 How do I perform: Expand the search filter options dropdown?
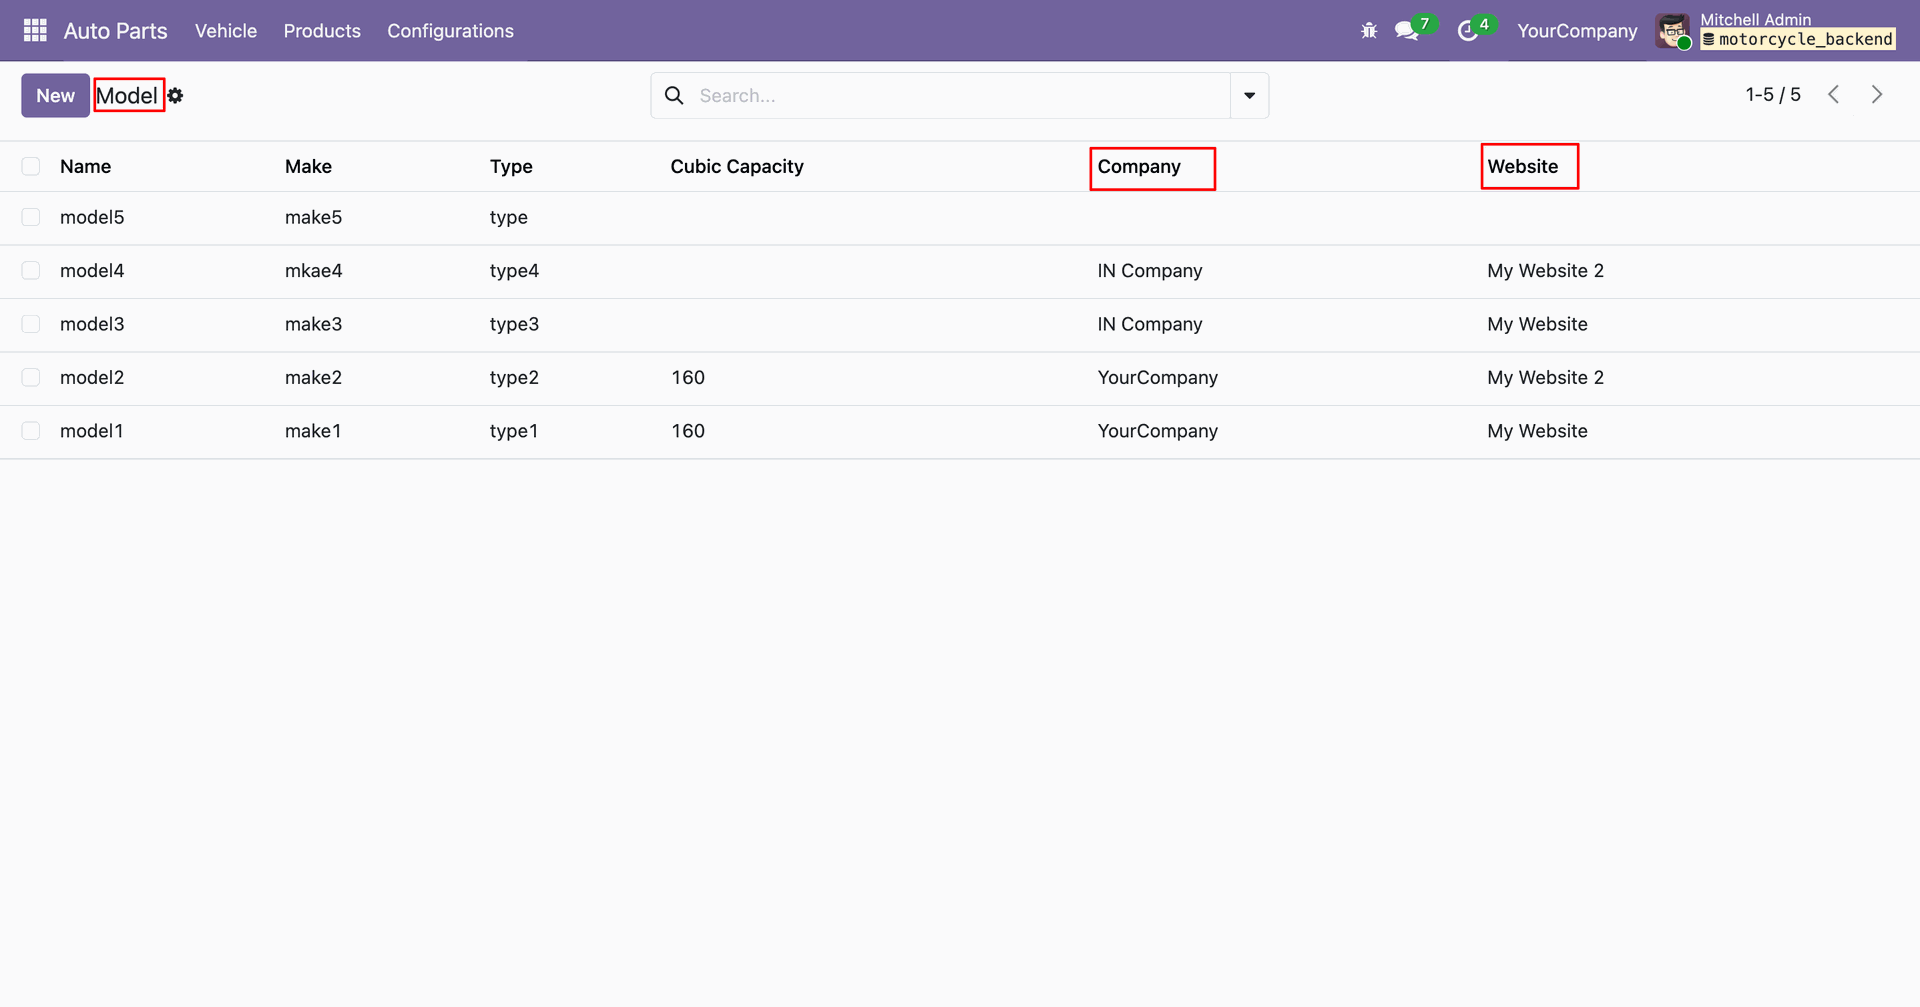pyautogui.click(x=1249, y=96)
